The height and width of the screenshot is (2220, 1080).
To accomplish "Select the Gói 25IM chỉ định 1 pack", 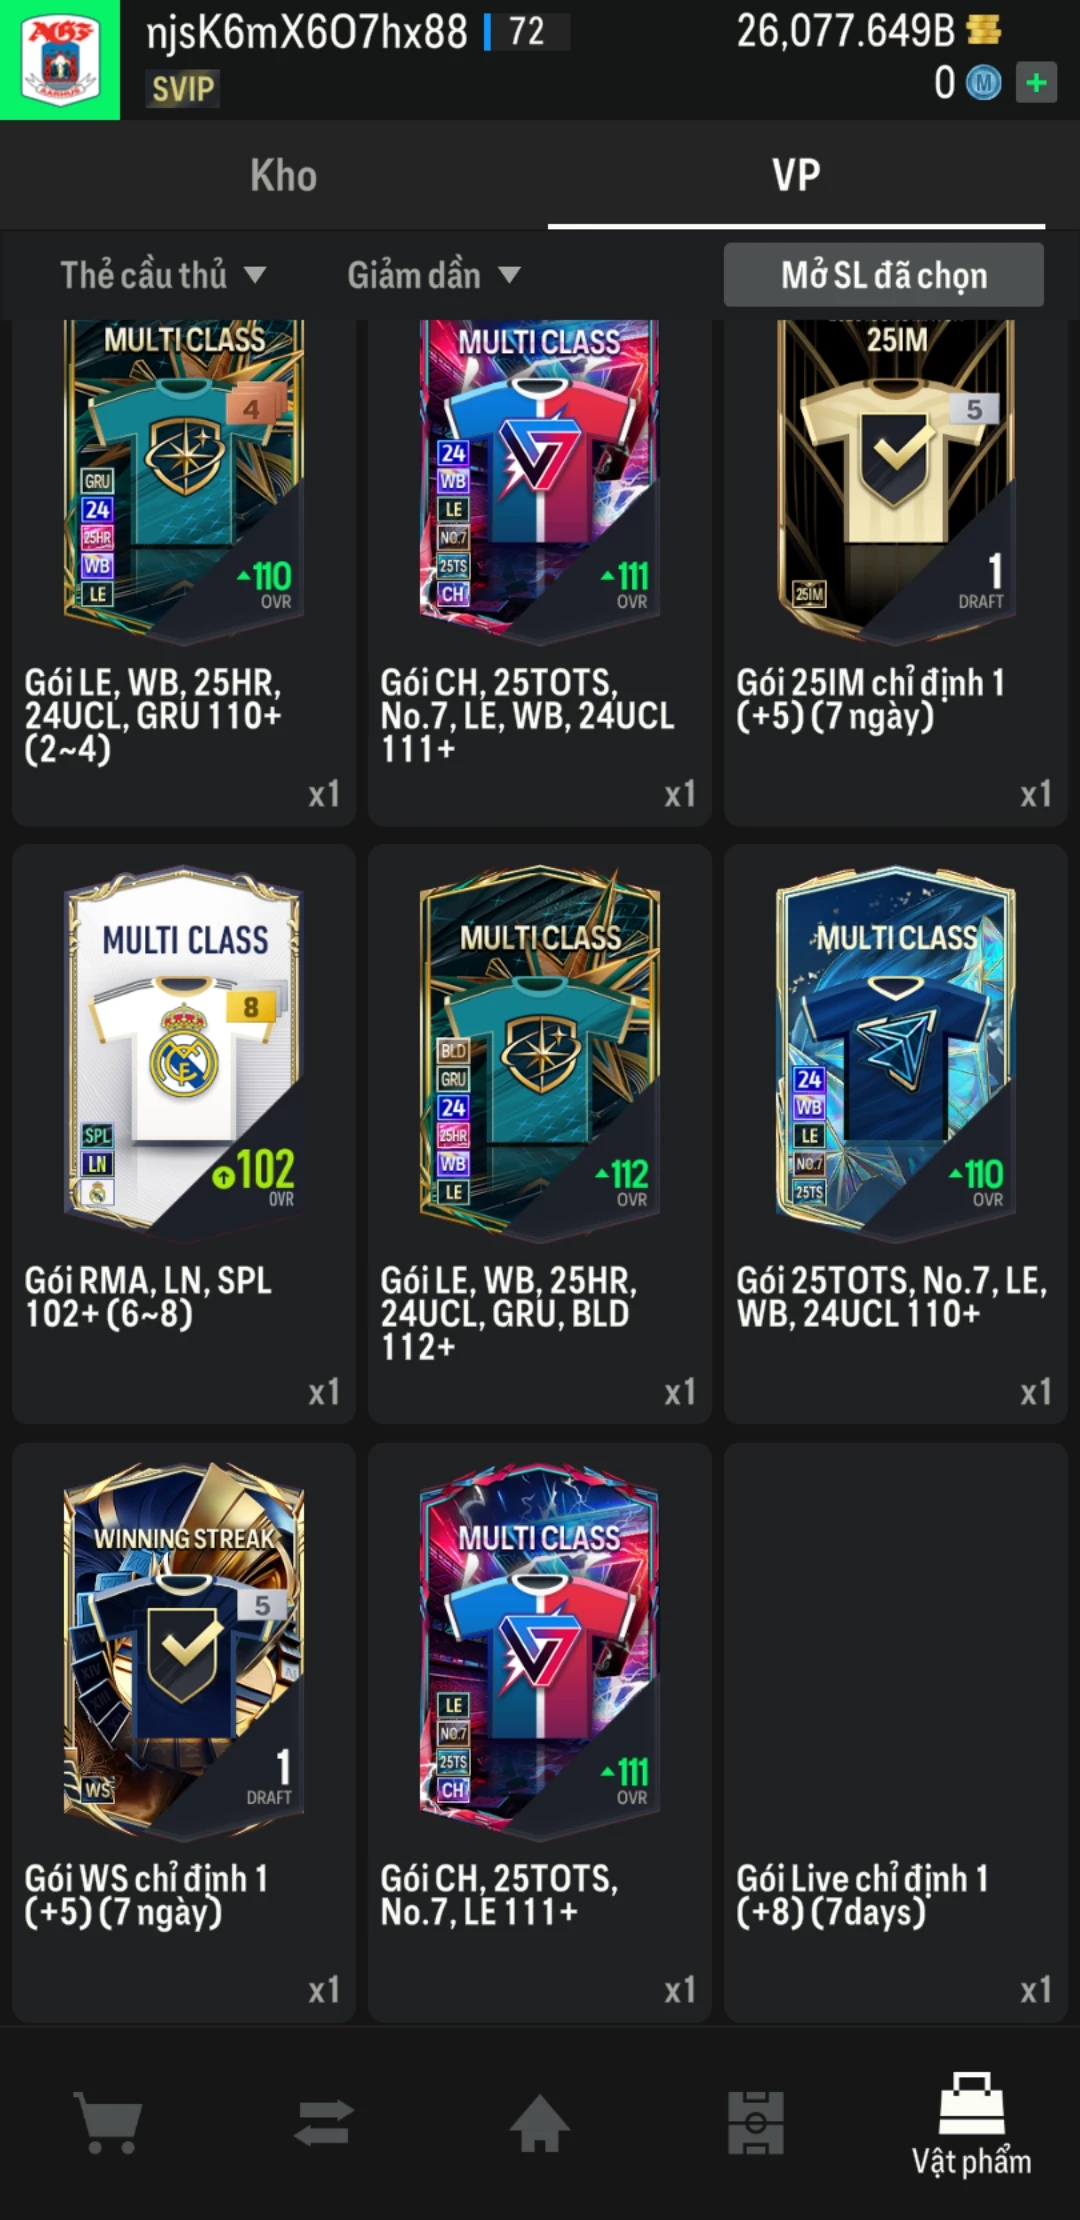I will (x=896, y=573).
